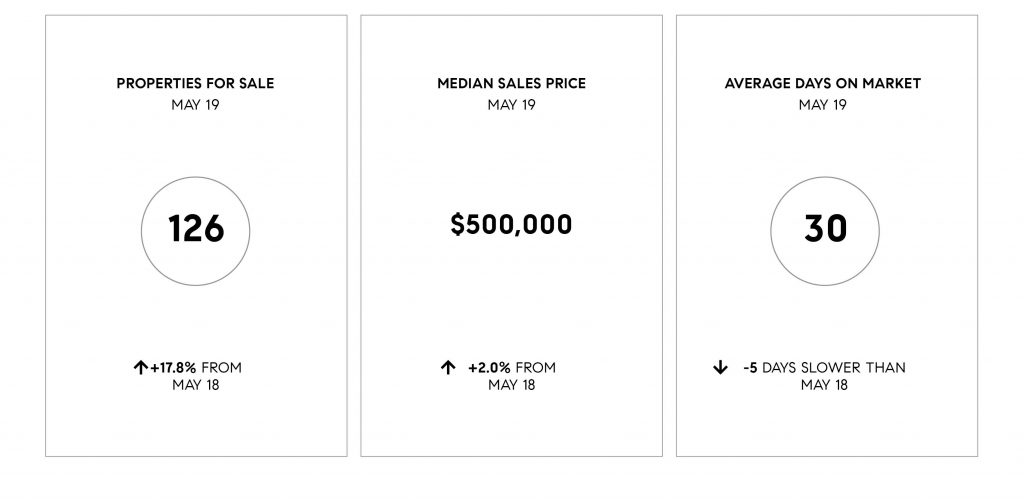Select the +17.8% change text
1024x502 pixels.
point(173,368)
